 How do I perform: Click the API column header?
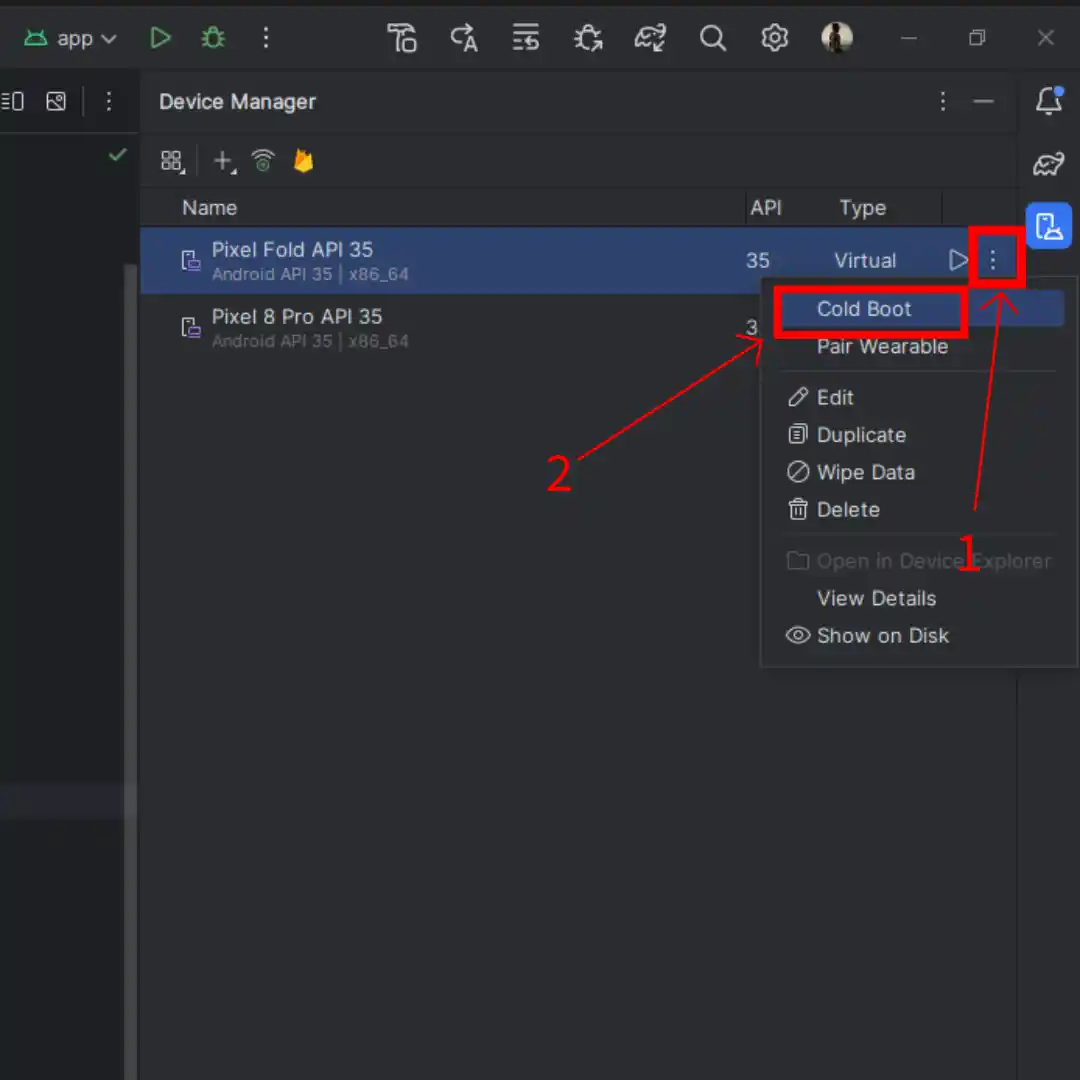pyautogui.click(x=766, y=208)
